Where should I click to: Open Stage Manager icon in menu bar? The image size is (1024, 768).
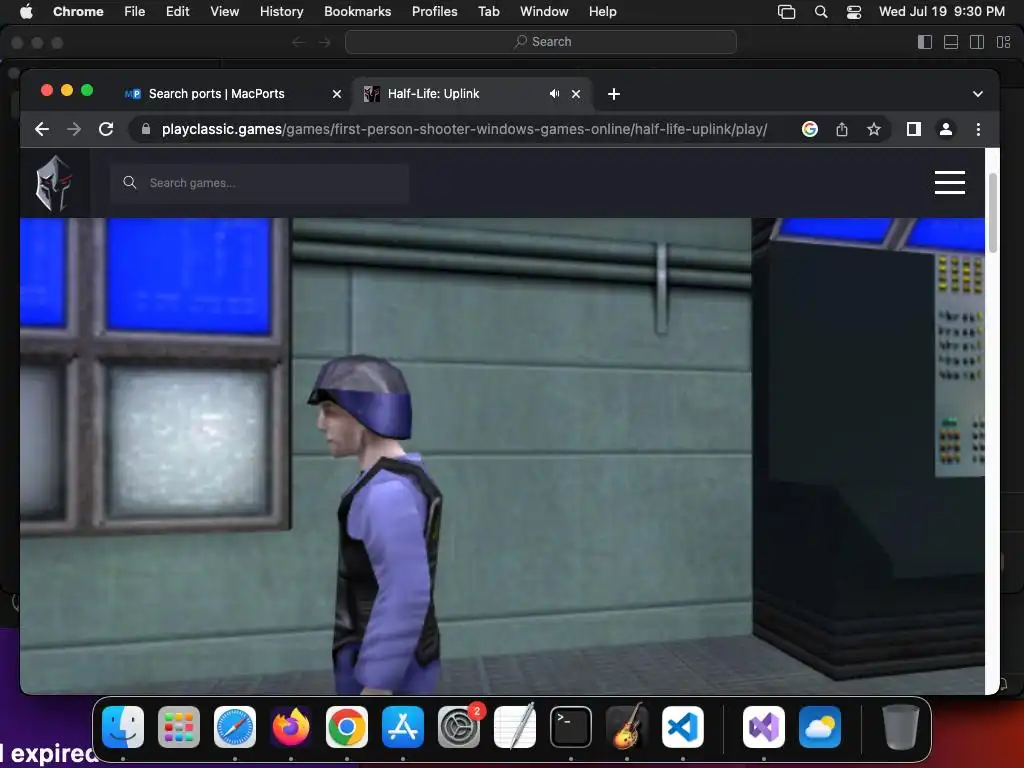click(x=786, y=12)
